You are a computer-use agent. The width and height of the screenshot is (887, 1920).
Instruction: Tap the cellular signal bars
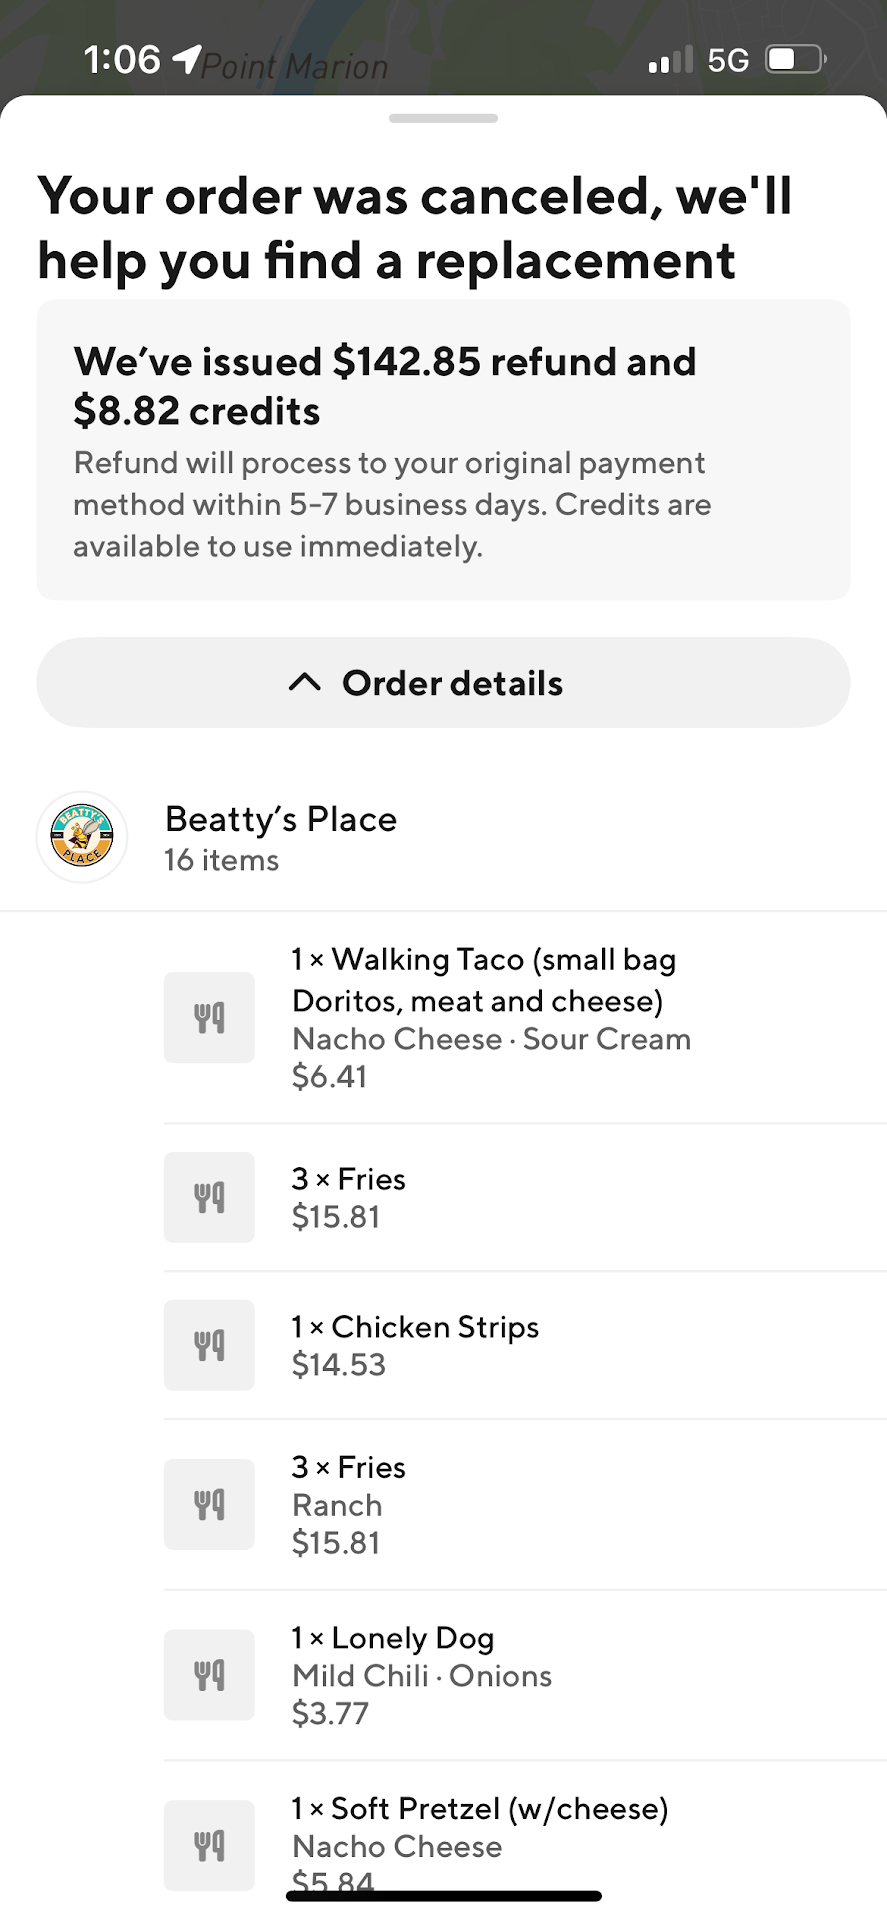coord(670,61)
